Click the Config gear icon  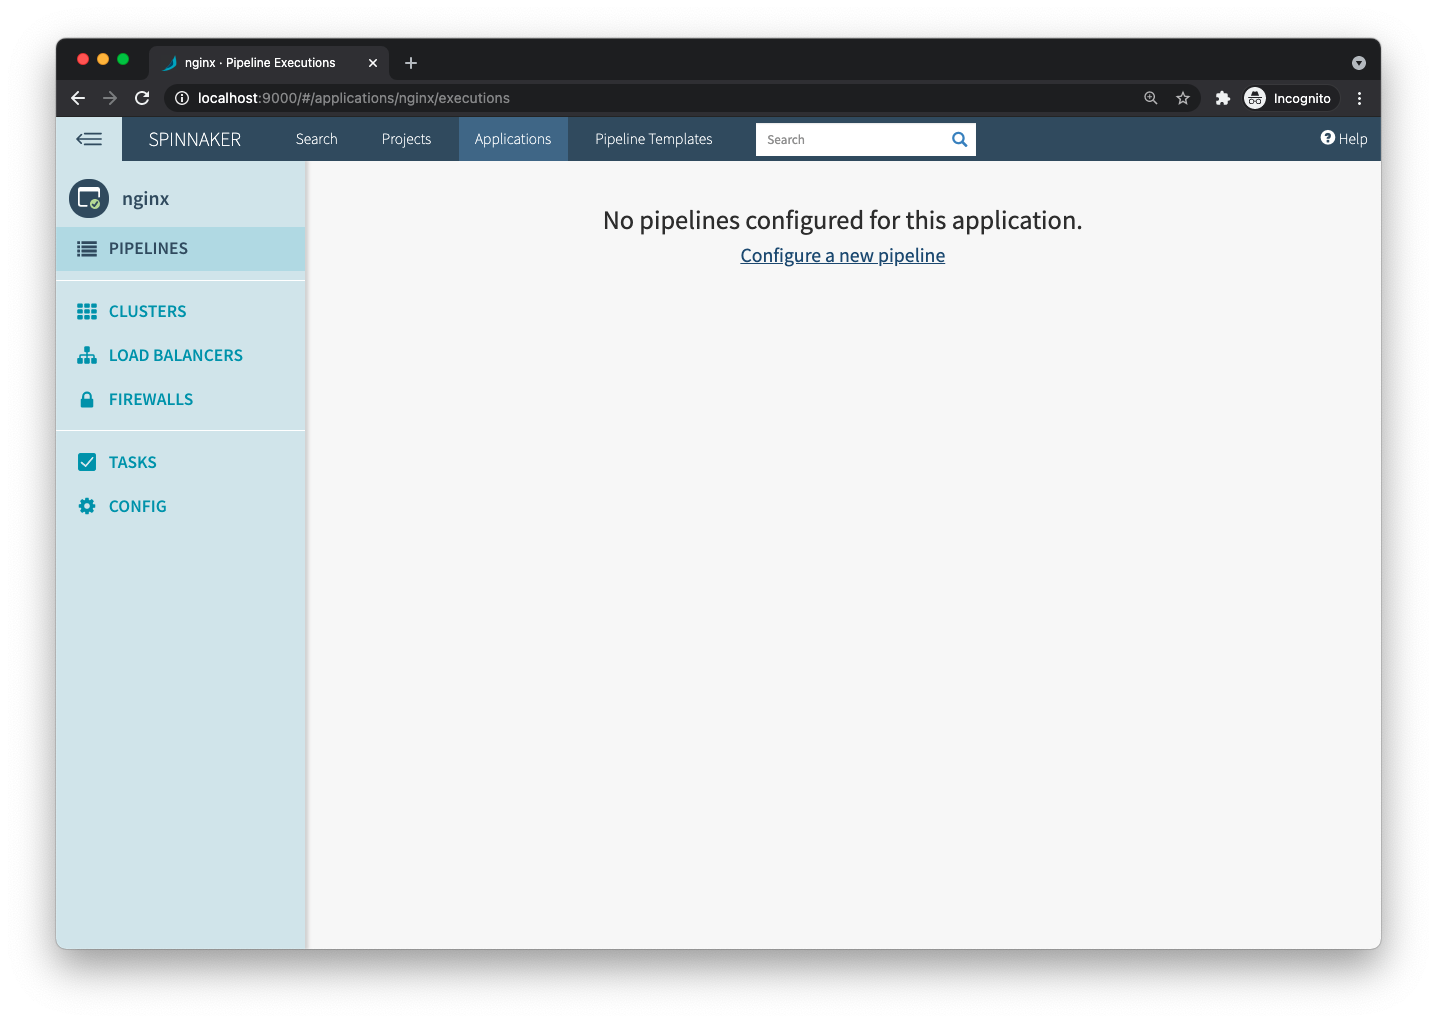click(x=87, y=506)
